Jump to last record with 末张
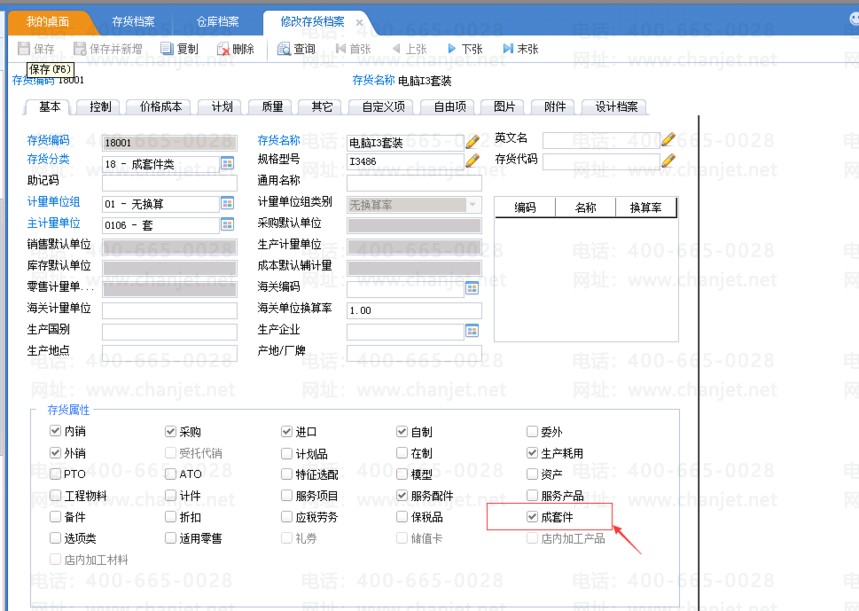Image resolution: width=859 pixels, height=611 pixels. tap(521, 49)
